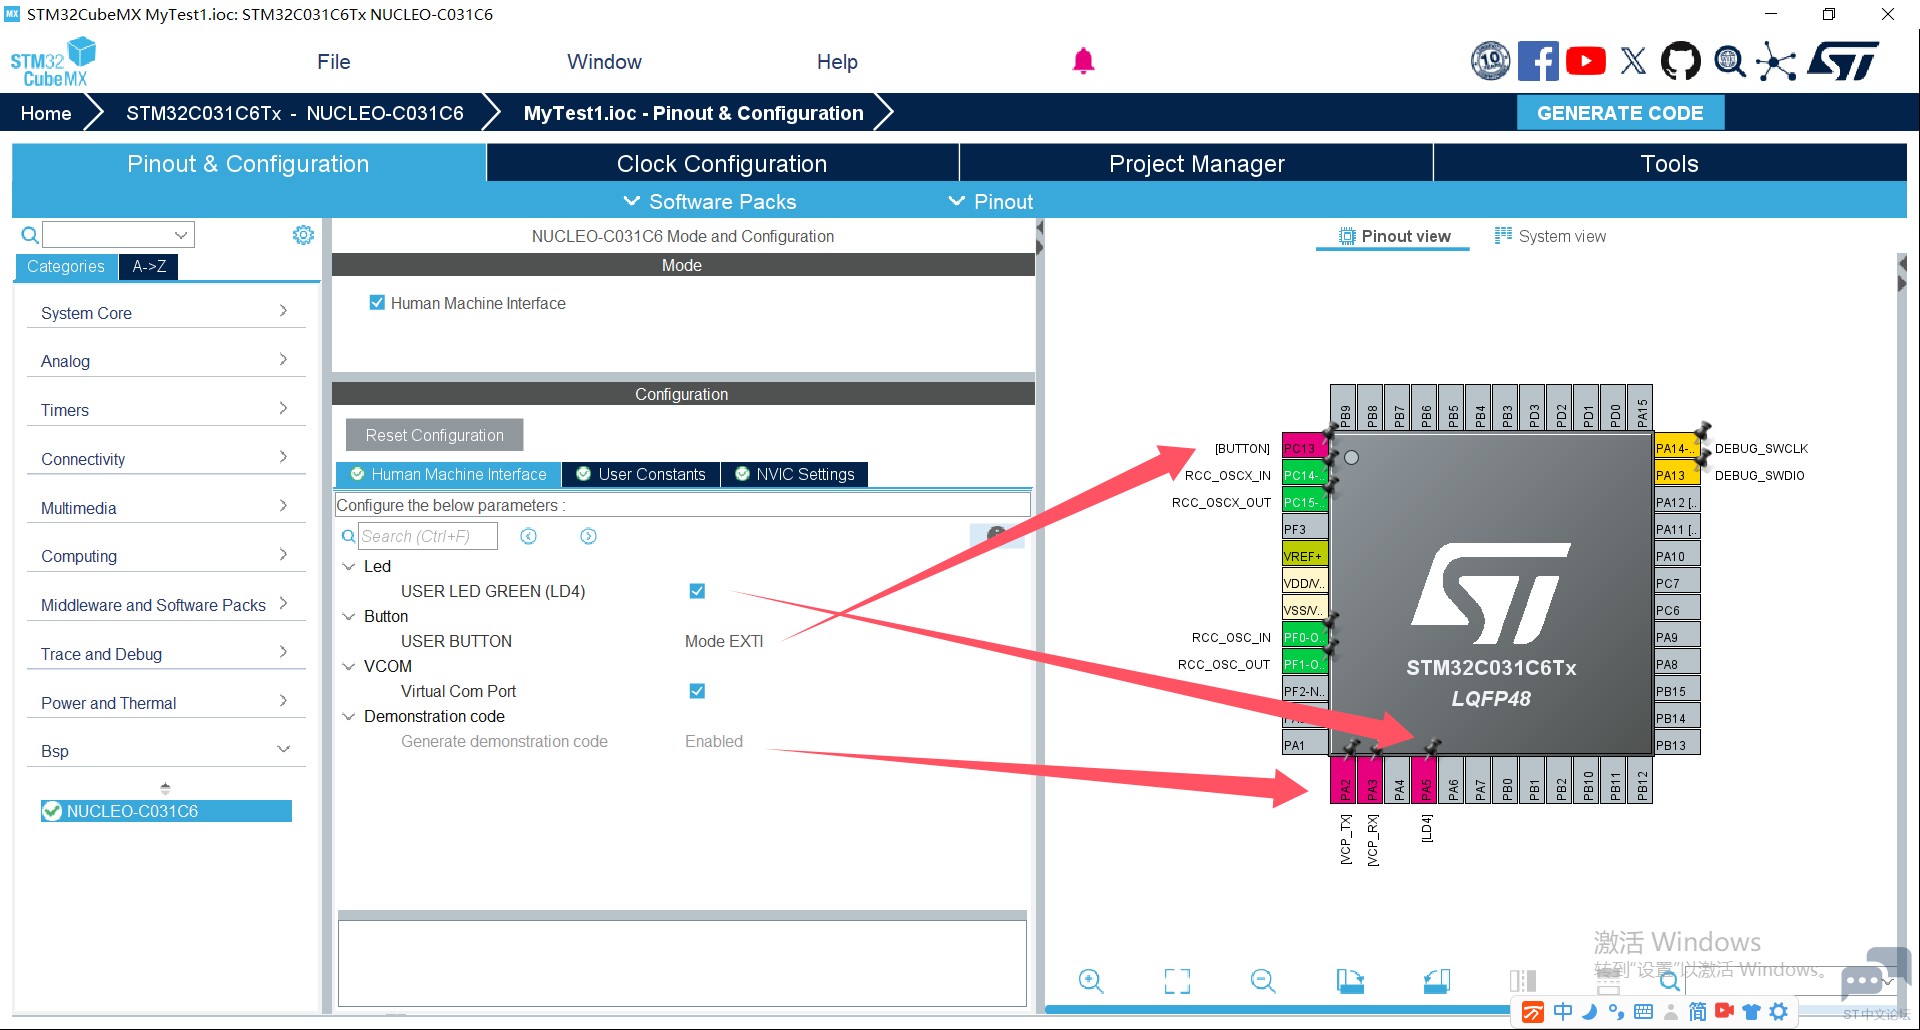Open the Window menu

tap(604, 62)
